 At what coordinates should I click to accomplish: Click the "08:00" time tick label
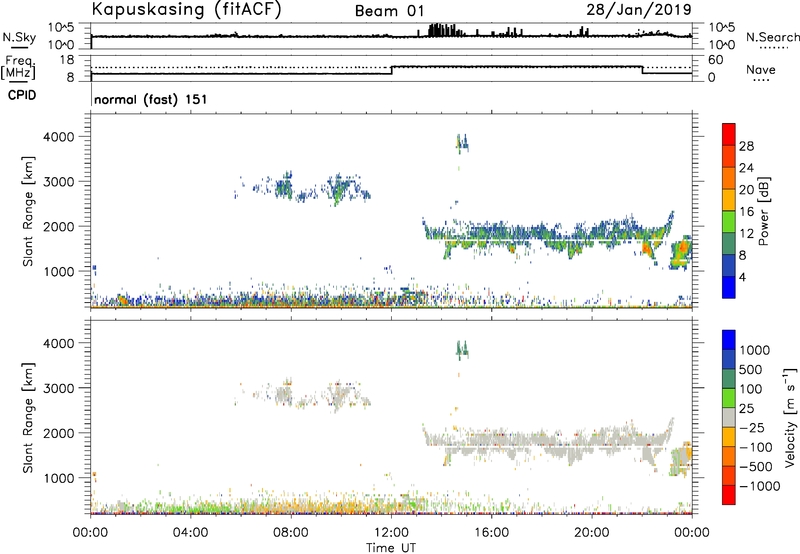pos(290,533)
